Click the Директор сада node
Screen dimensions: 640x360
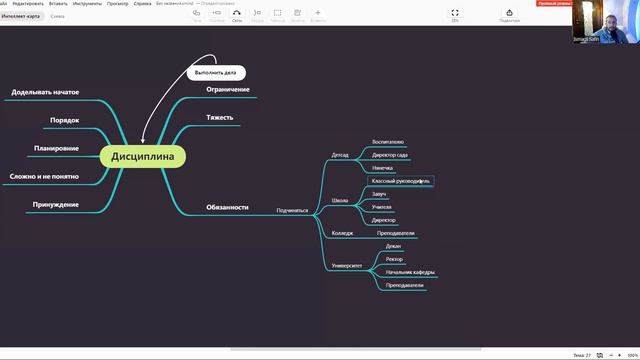pyautogui.click(x=390, y=155)
